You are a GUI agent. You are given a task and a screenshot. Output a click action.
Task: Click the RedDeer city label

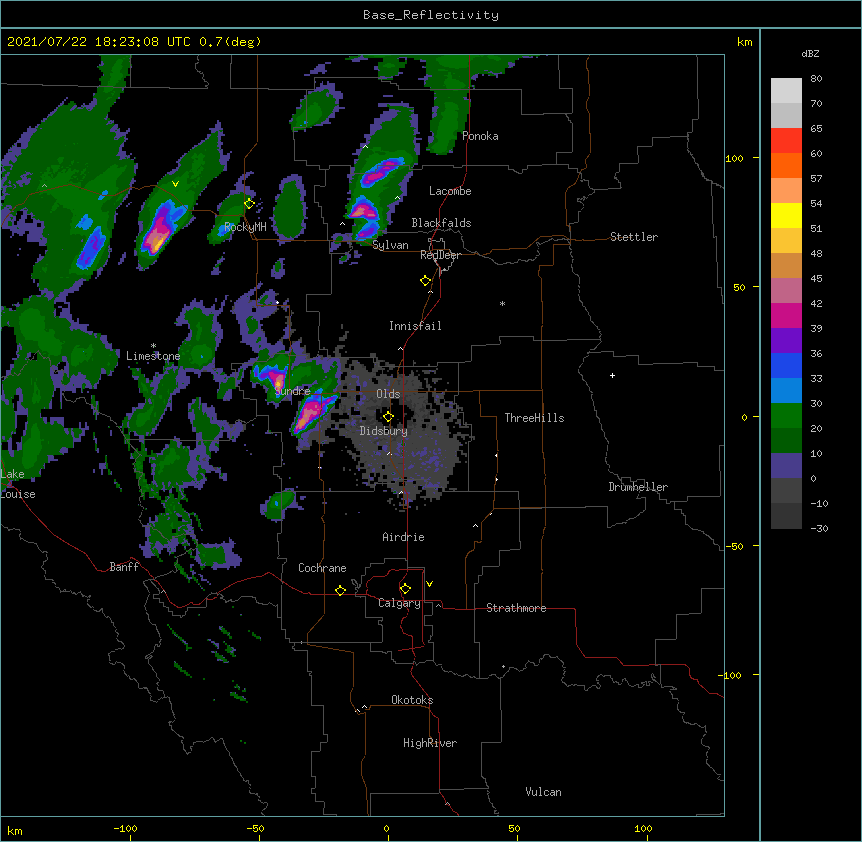click(440, 255)
